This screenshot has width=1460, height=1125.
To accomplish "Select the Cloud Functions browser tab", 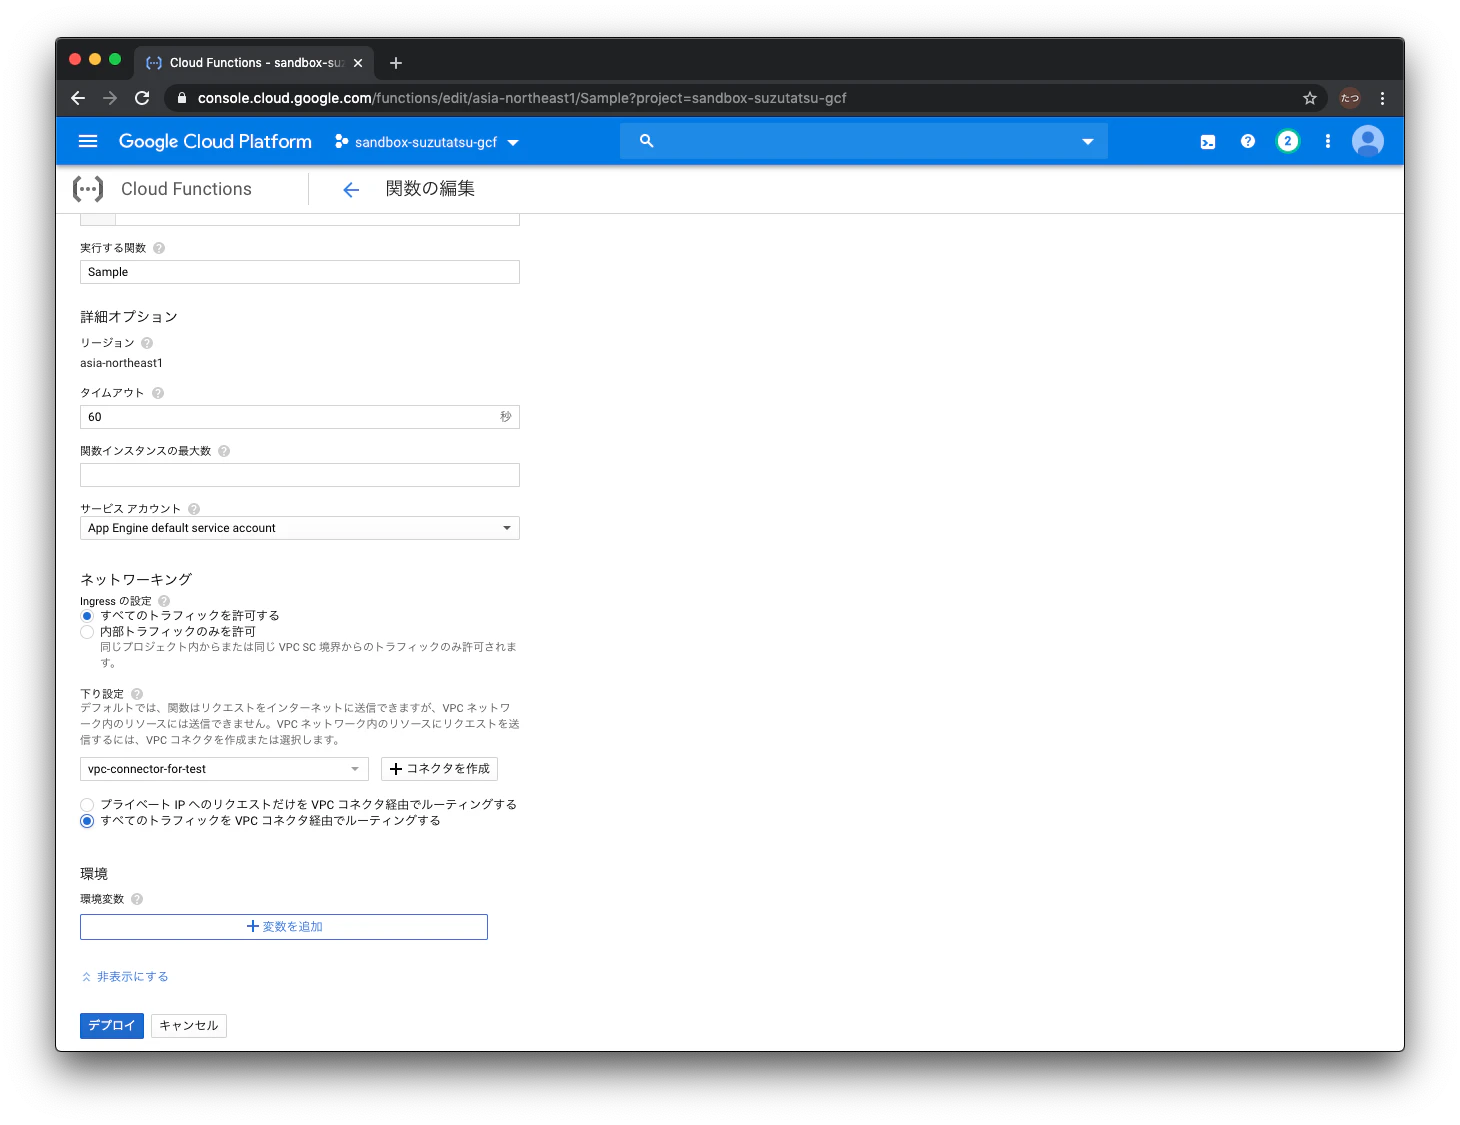I will click(254, 63).
